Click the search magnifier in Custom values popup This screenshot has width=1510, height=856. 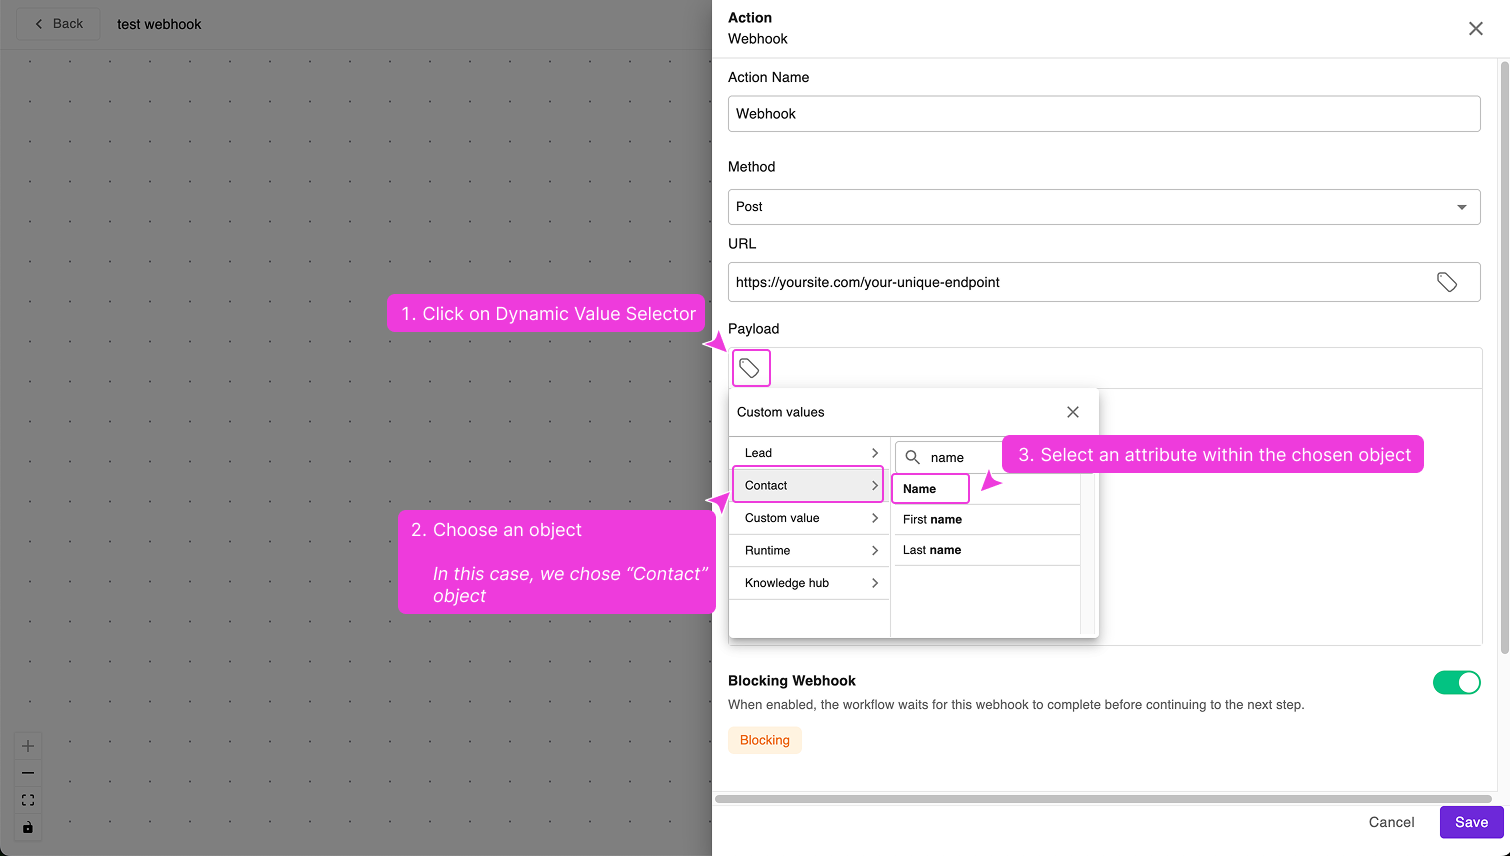pyautogui.click(x=912, y=457)
